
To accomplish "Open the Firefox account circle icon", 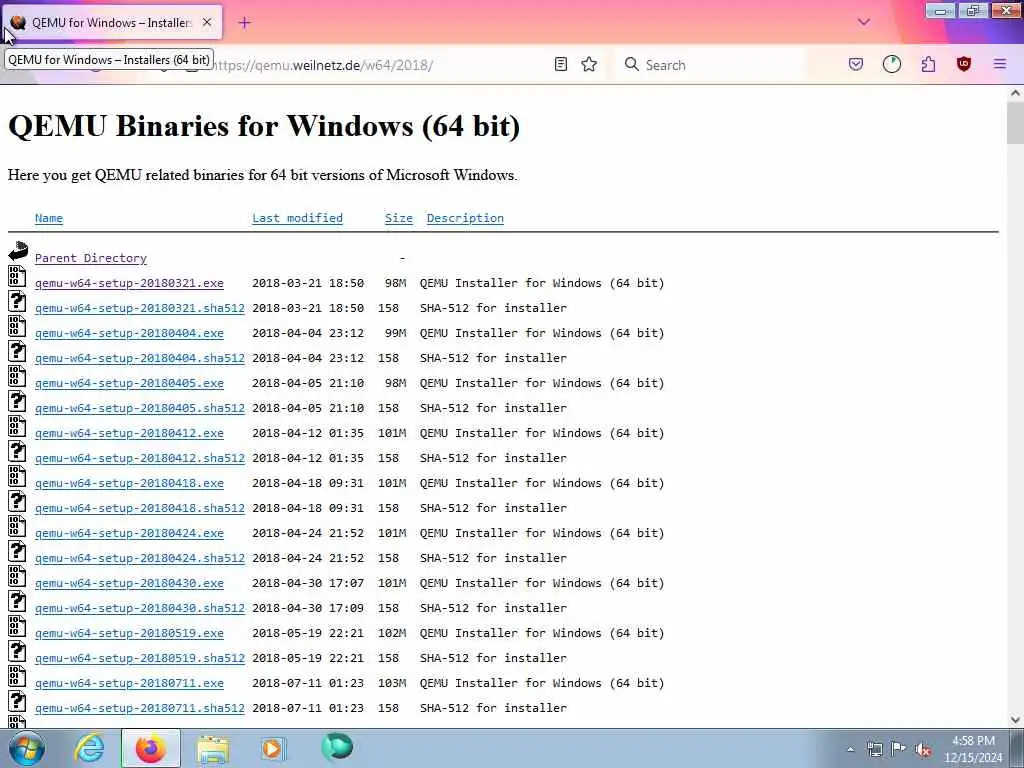I will coord(891,64).
